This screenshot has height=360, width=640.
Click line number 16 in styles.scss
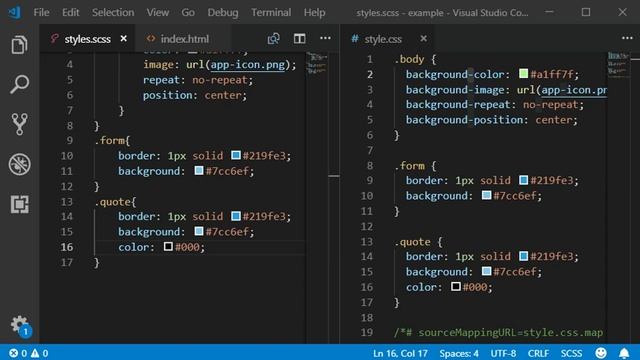[x=67, y=247]
